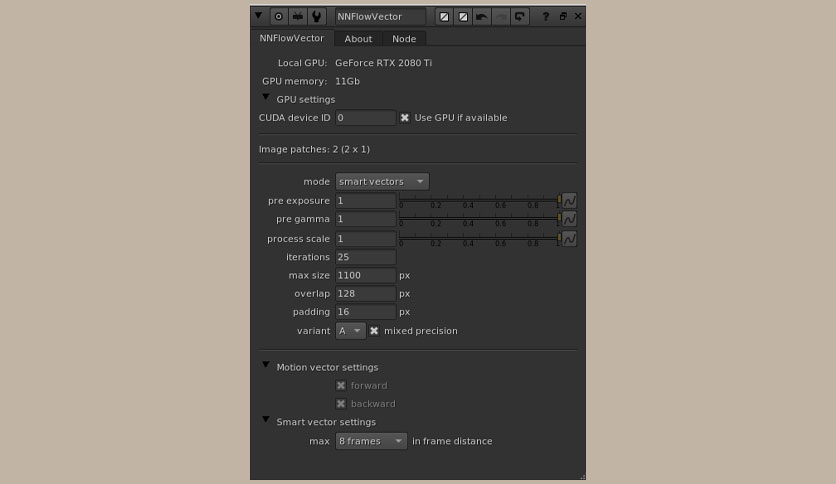
Task: Toggle the forward checkbox
Action: pos(341,385)
